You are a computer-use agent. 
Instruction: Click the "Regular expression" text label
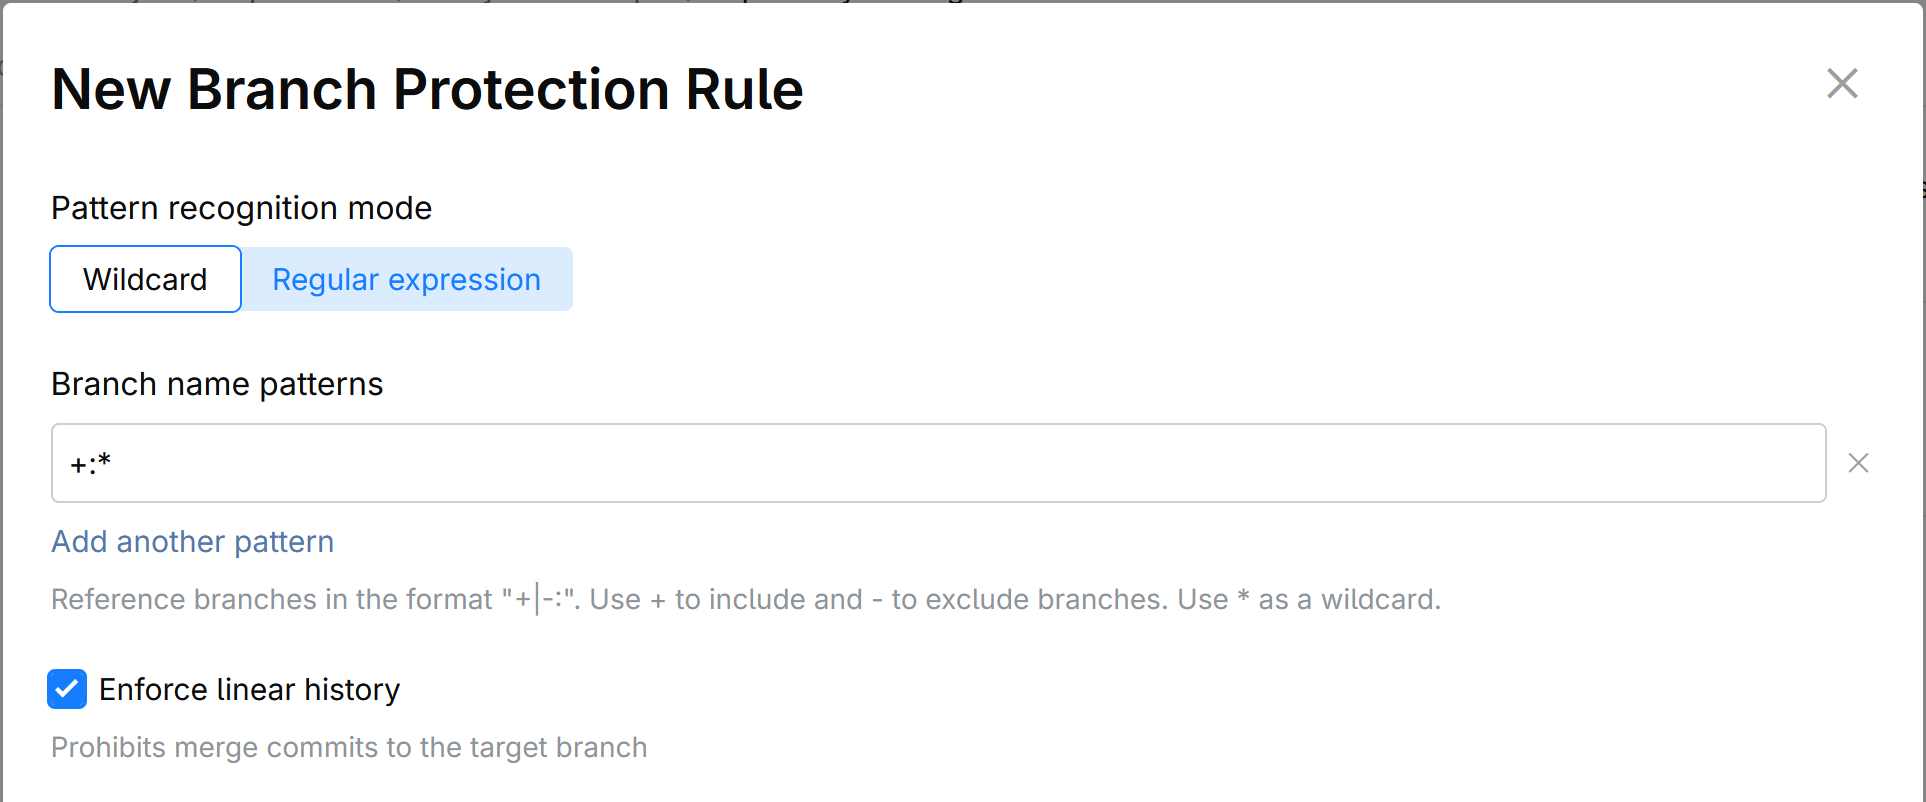[x=406, y=279]
